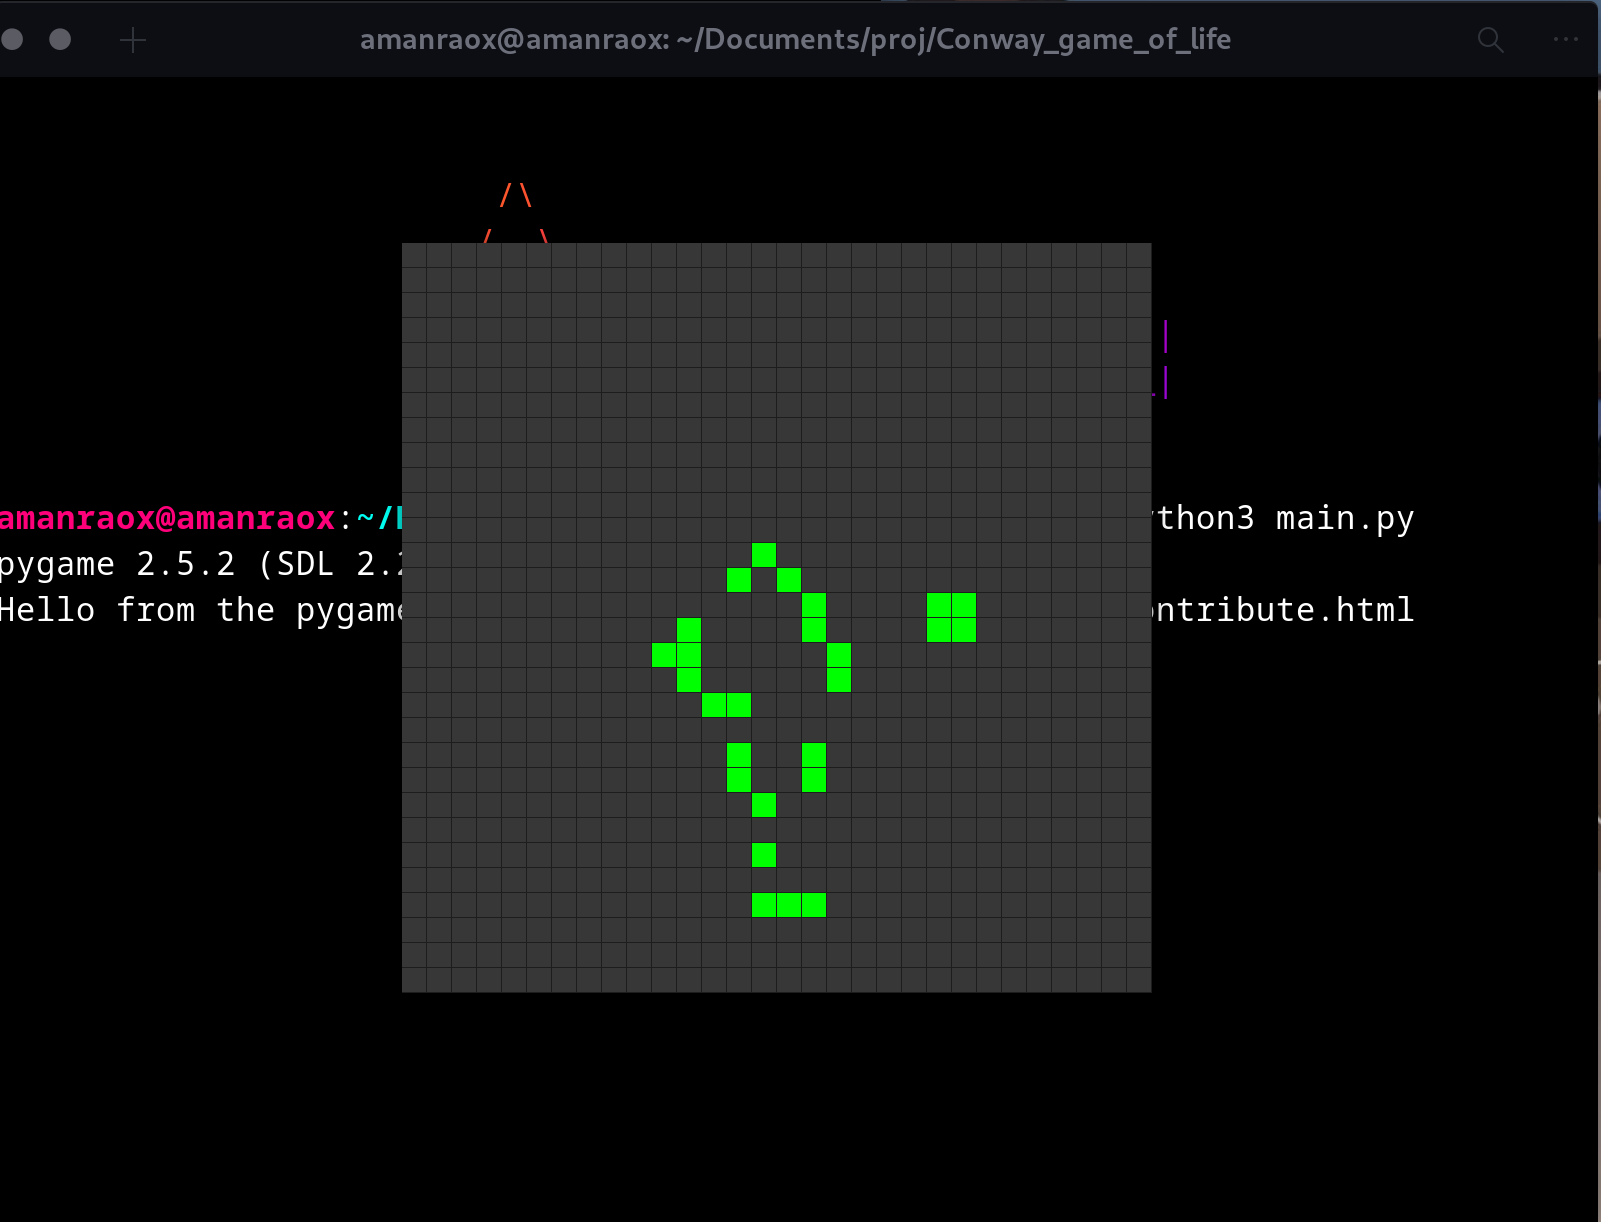Click the search magnifier icon in the title bar
This screenshot has height=1222, width=1601.
click(x=1490, y=40)
